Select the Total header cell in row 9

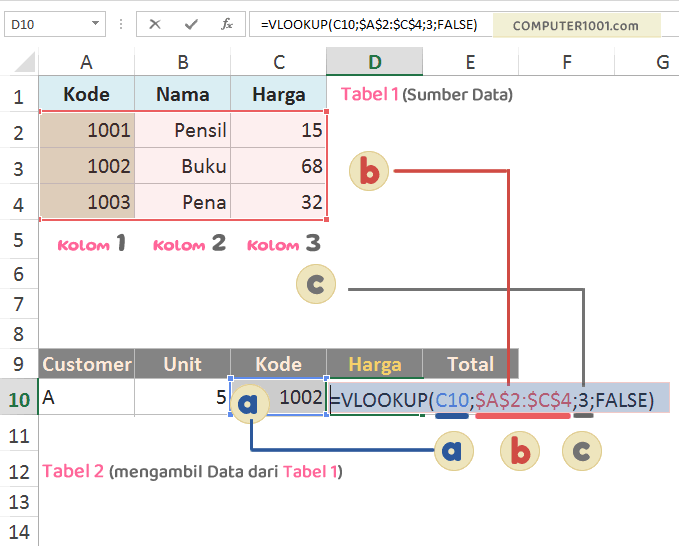470,364
